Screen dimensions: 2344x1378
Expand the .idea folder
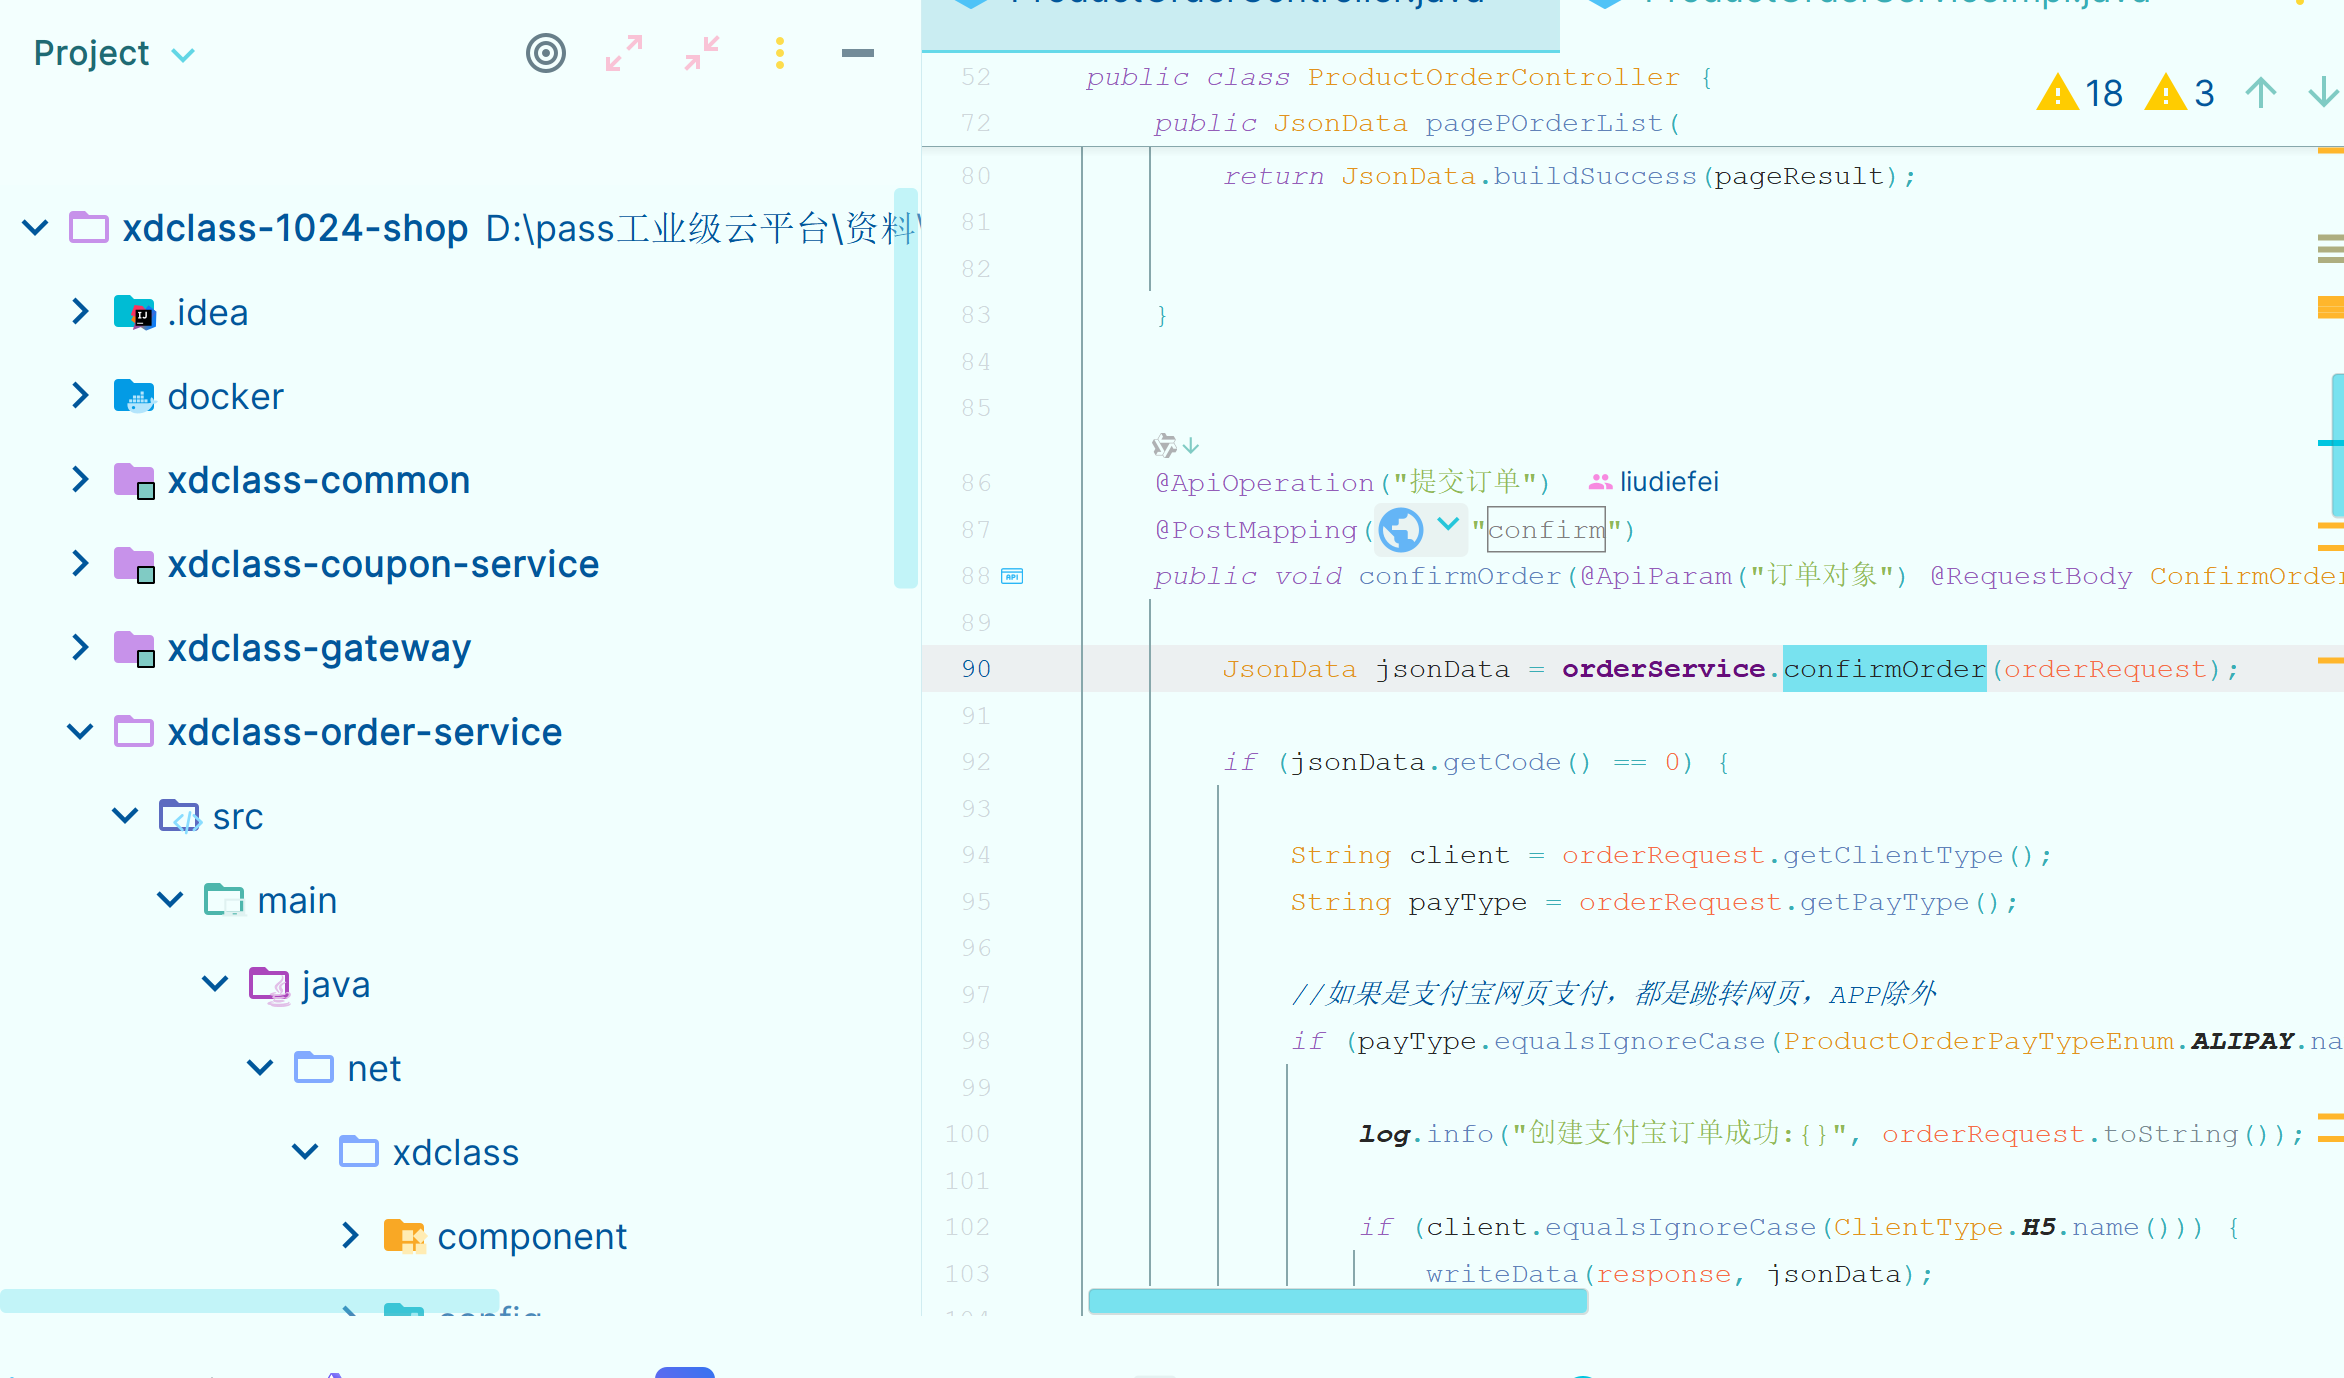tap(80, 312)
